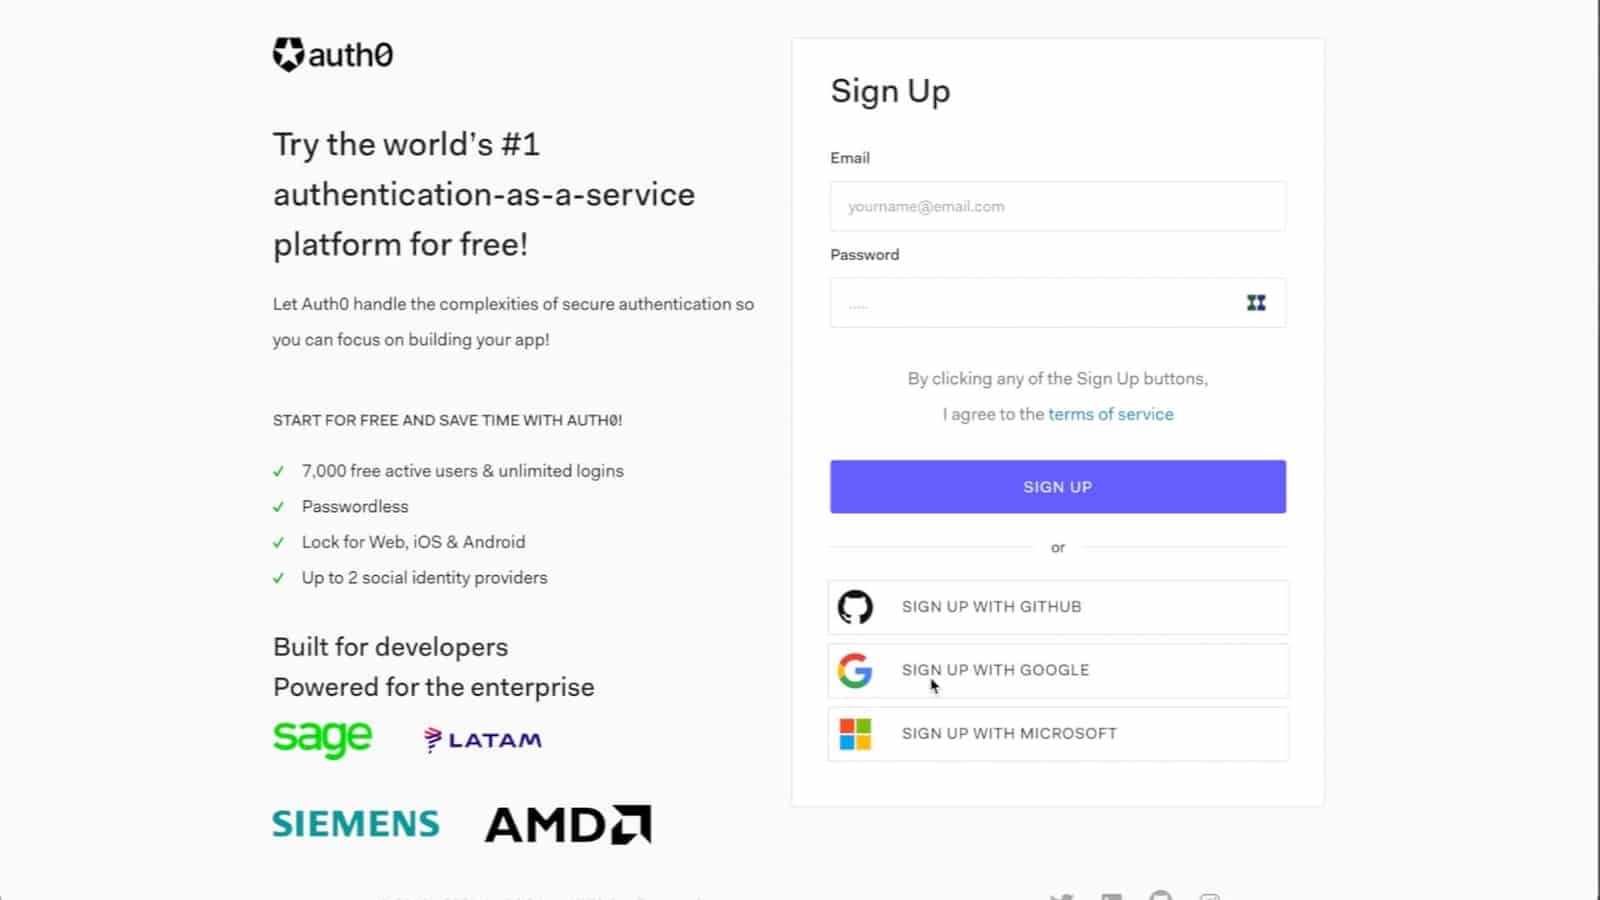
Task: Click the Auth0 shield logo
Action: point(288,54)
